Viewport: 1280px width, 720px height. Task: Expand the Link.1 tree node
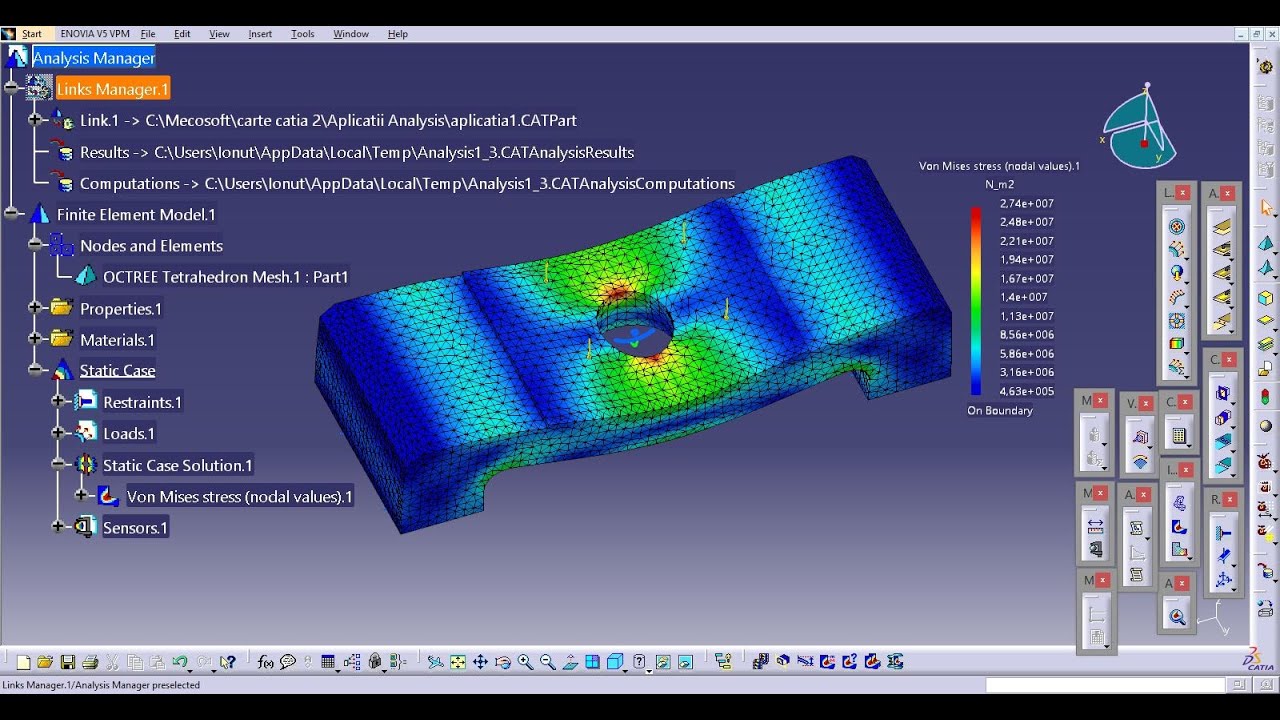click(35, 120)
